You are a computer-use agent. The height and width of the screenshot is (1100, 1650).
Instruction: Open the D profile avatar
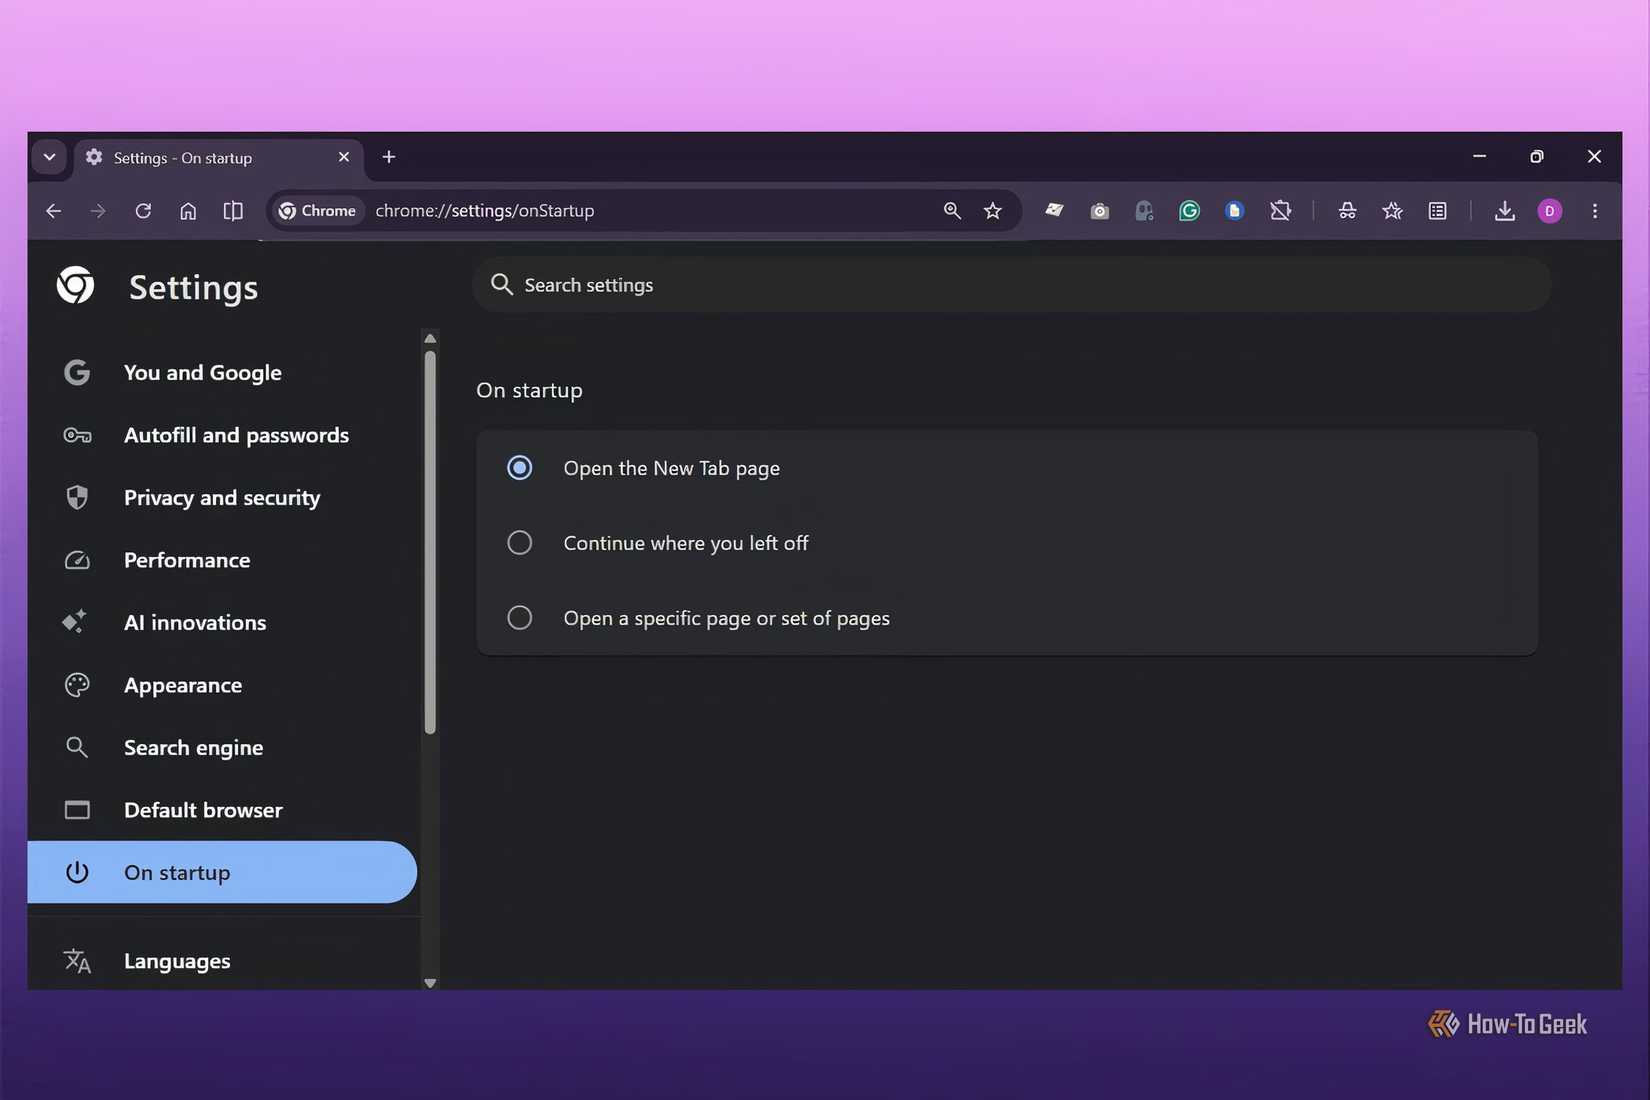point(1549,211)
